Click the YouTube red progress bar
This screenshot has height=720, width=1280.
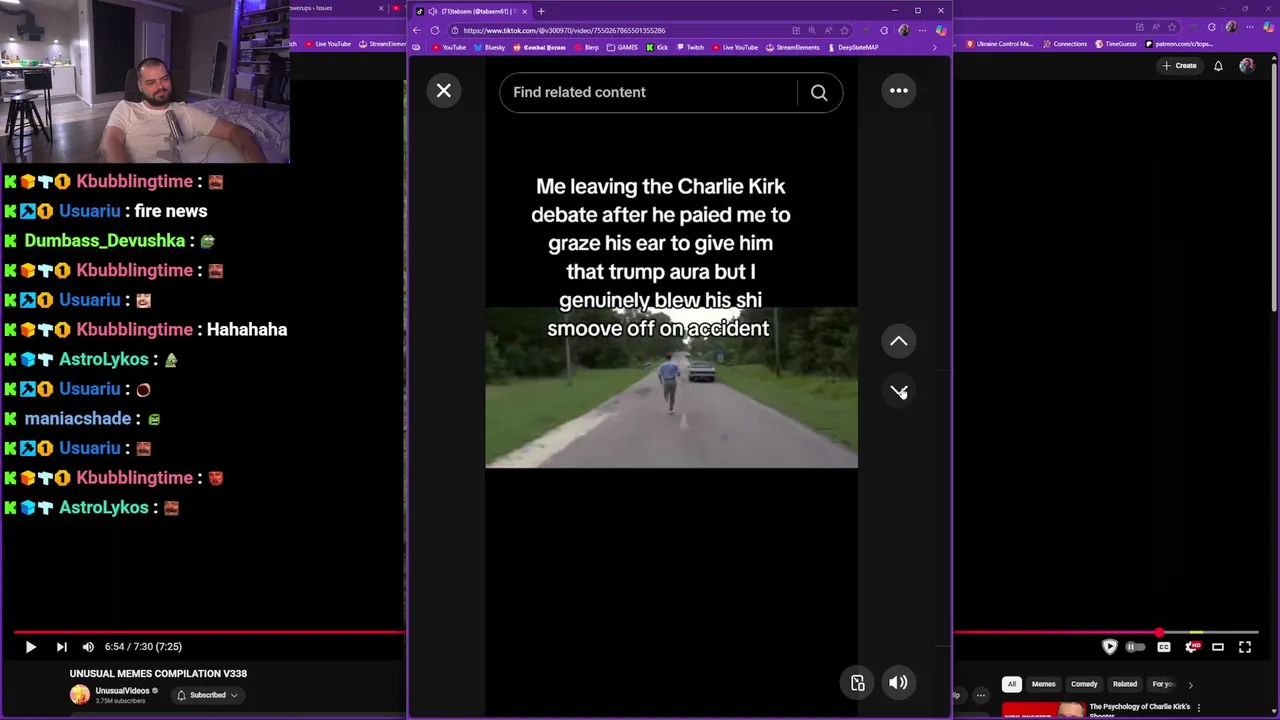[210, 632]
